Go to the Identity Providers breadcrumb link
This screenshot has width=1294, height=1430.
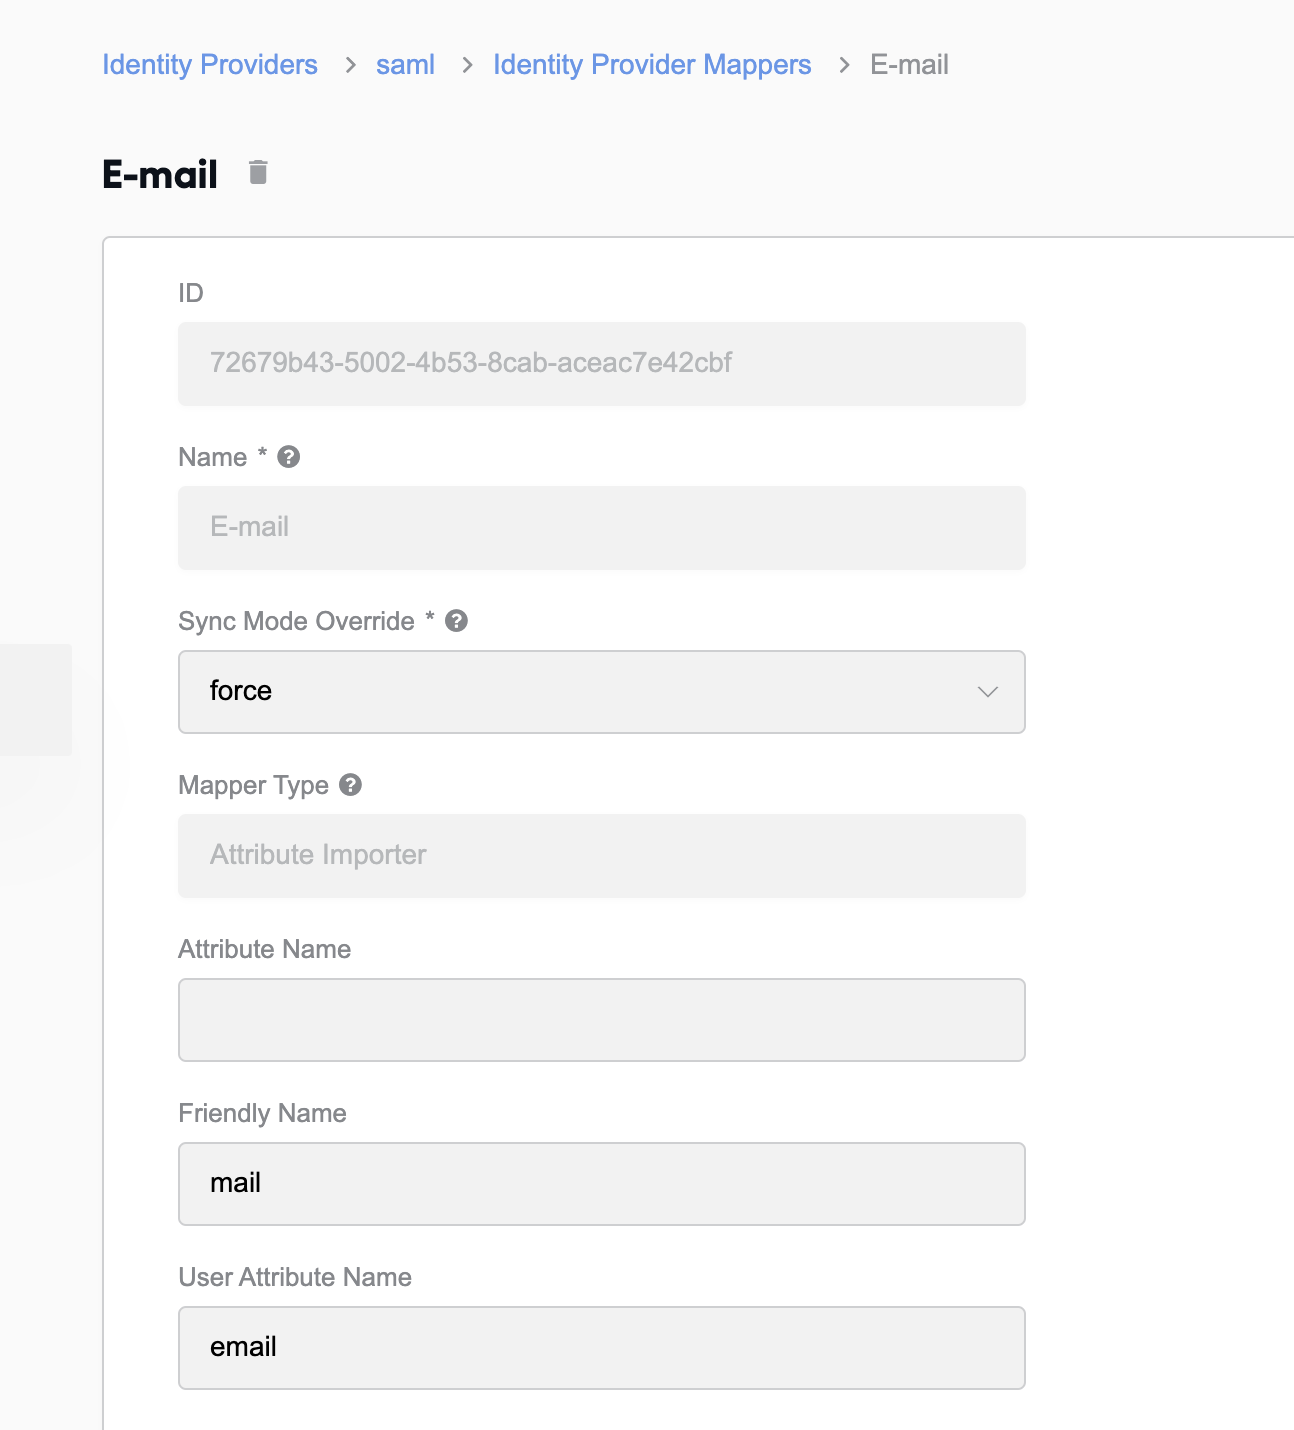coord(210,65)
